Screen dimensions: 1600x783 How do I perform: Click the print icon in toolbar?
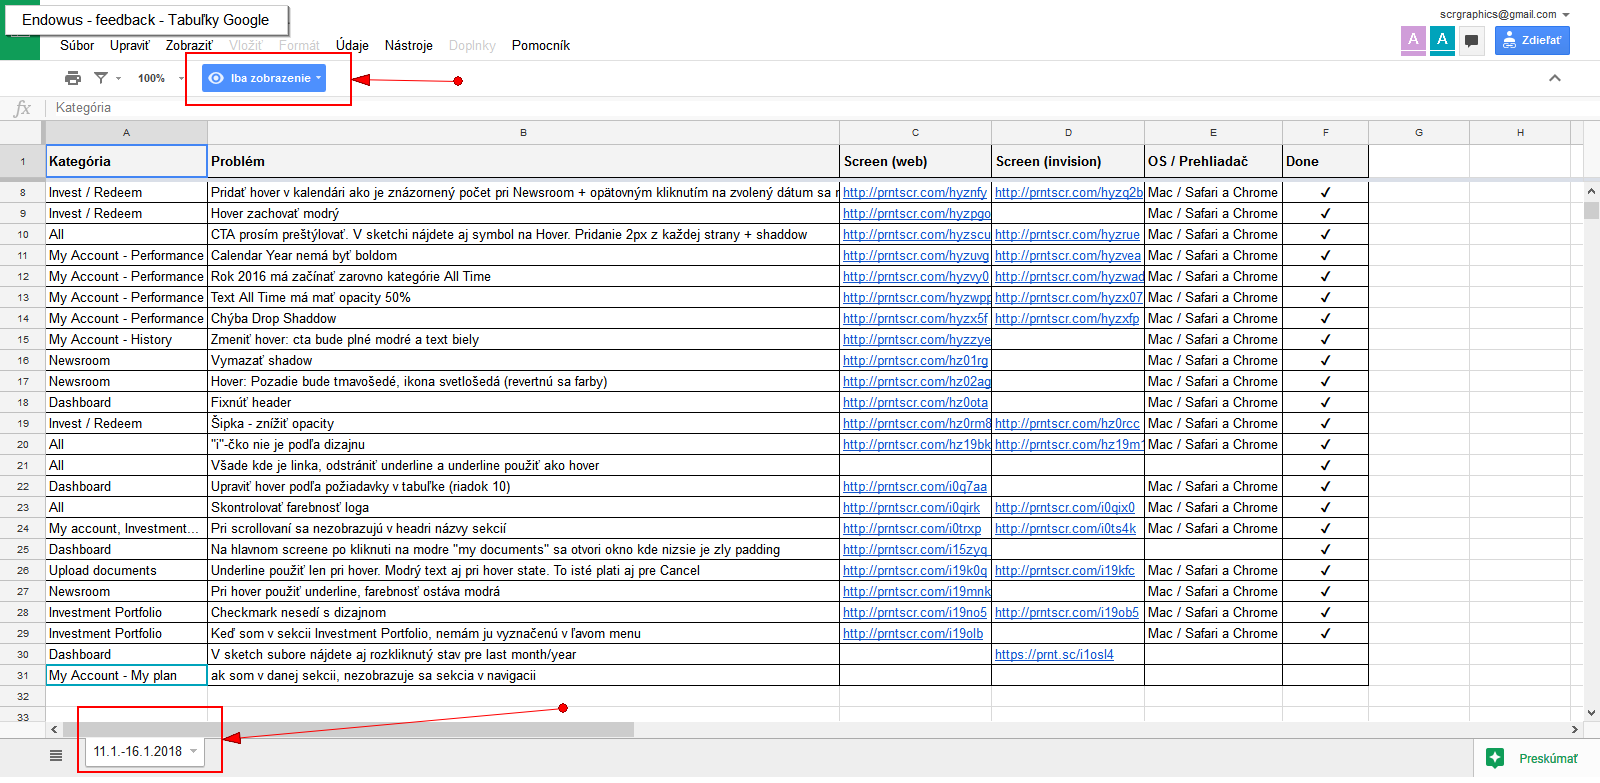click(72, 78)
